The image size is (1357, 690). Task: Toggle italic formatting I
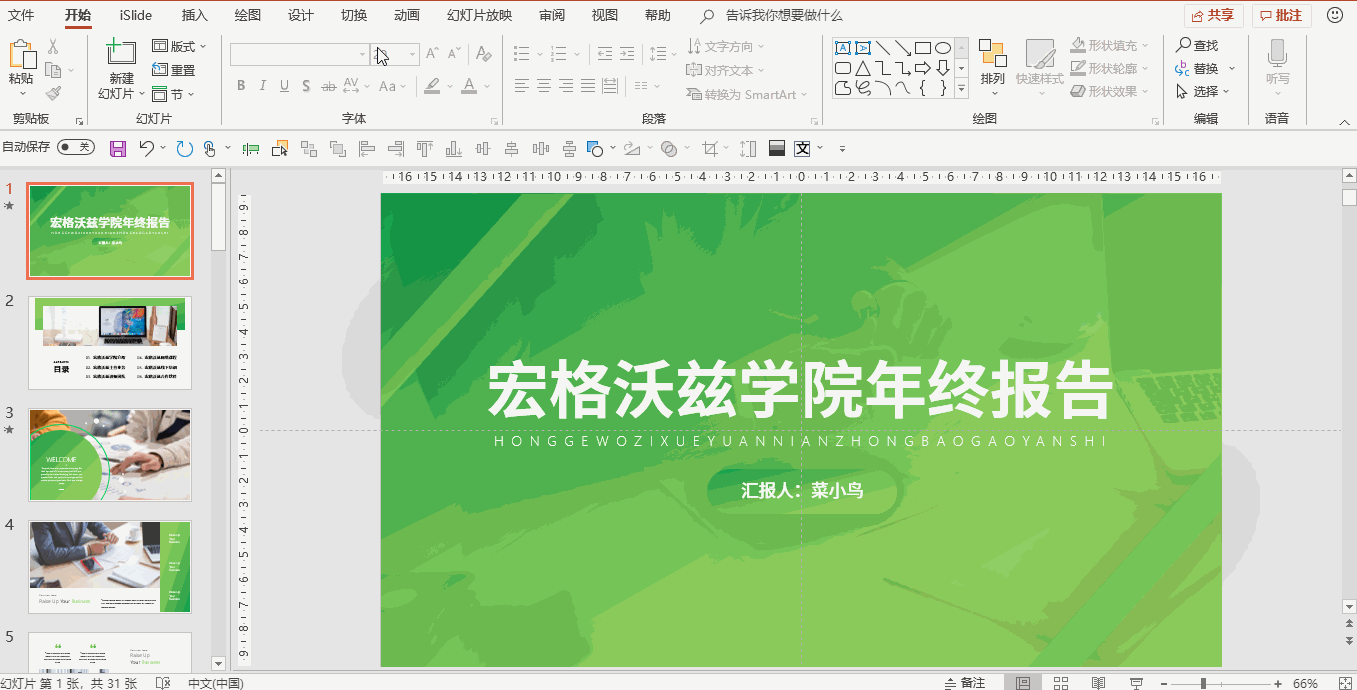(263, 86)
